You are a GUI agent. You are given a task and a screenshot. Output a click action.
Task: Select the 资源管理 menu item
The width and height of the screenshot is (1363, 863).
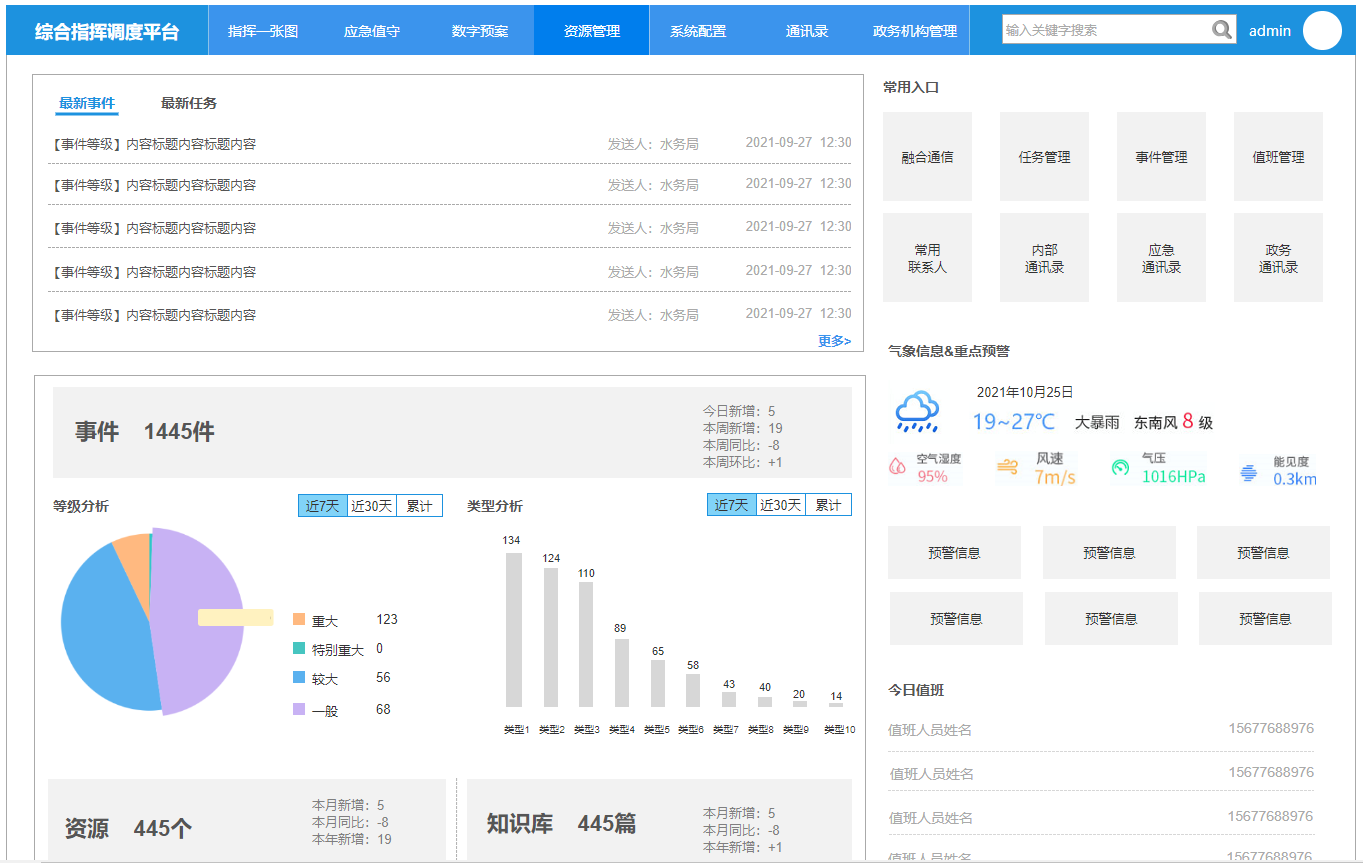tap(592, 31)
